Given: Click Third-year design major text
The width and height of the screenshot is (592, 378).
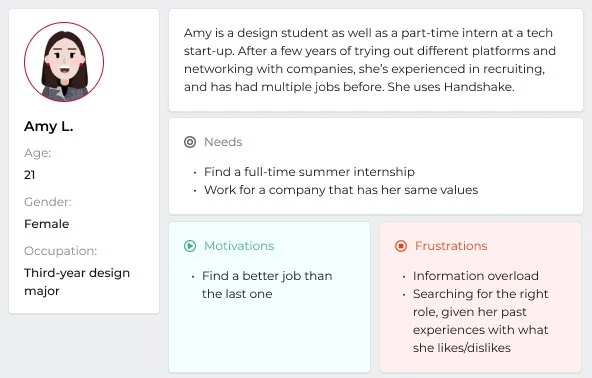Looking at the screenshot, I should pyautogui.click(x=77, y=282).
